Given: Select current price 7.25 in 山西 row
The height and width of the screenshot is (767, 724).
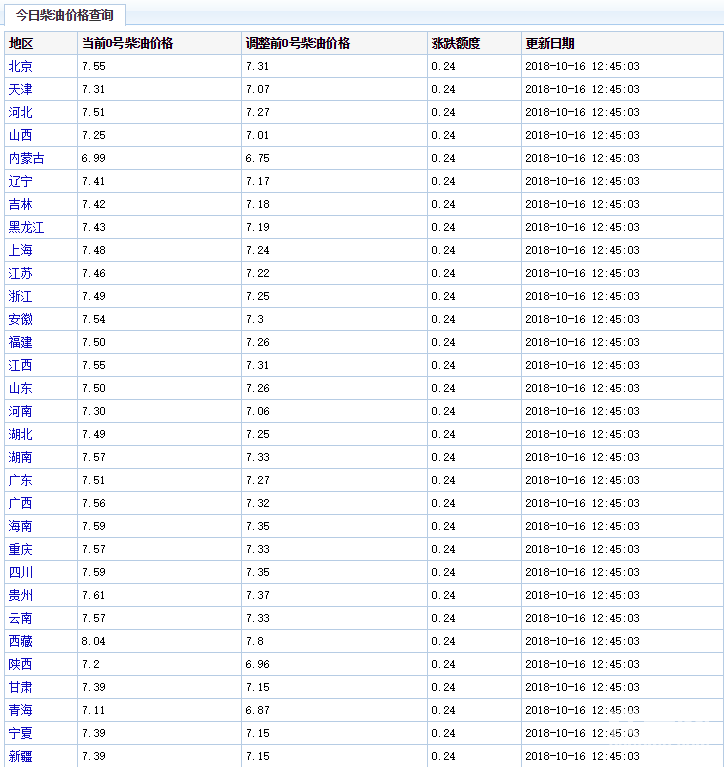Looking at the screenshot, I should coord(93,135).
